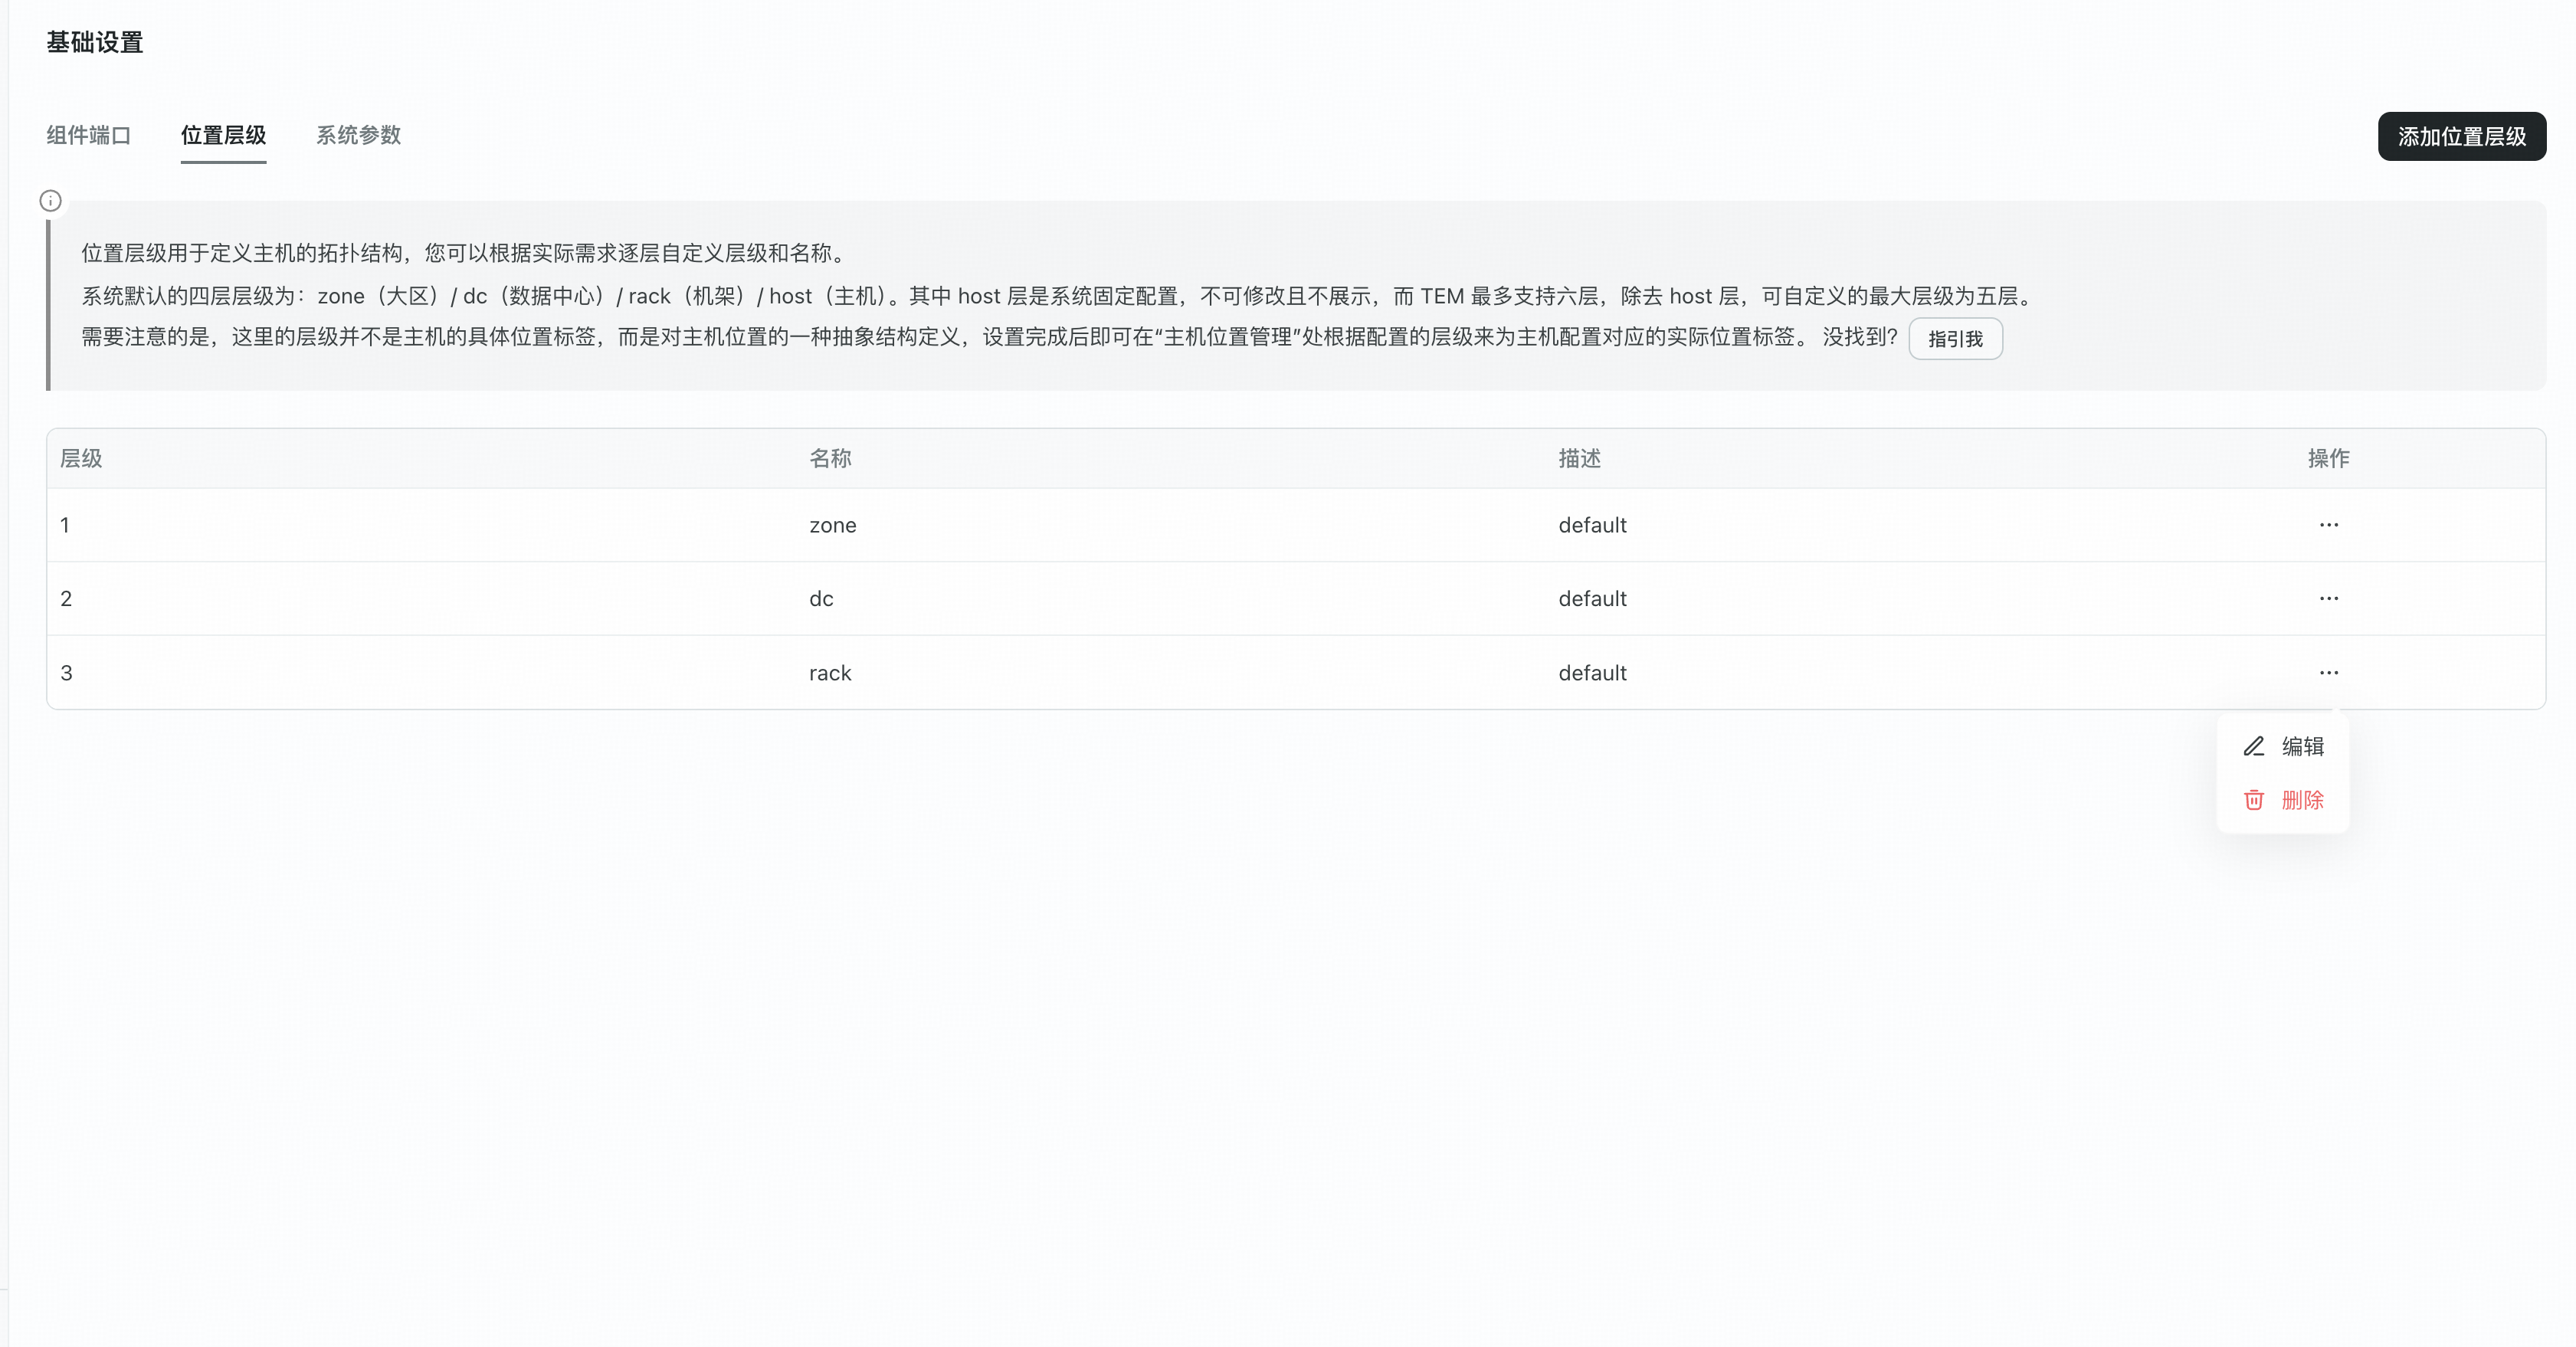The height and width of the screenshot is (1347, 2576).
Task: Click the trash icon next to 删除
Action: (x=2254, y=800)
